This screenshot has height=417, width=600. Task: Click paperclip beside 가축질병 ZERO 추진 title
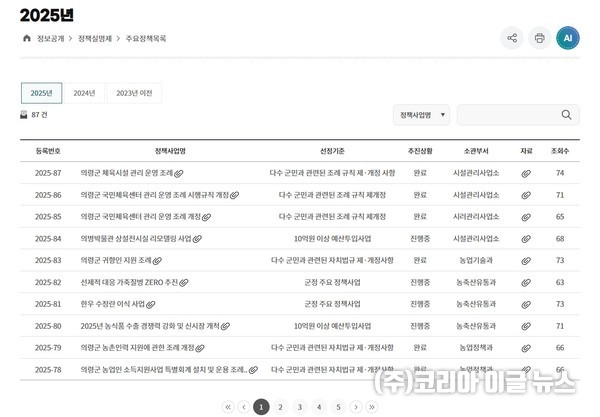(184, 283)
